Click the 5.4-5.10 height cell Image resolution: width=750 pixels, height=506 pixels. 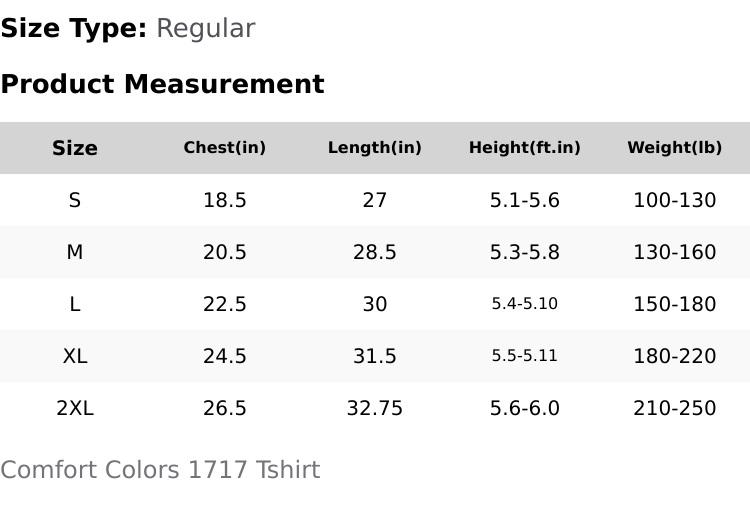coord(524,304)
